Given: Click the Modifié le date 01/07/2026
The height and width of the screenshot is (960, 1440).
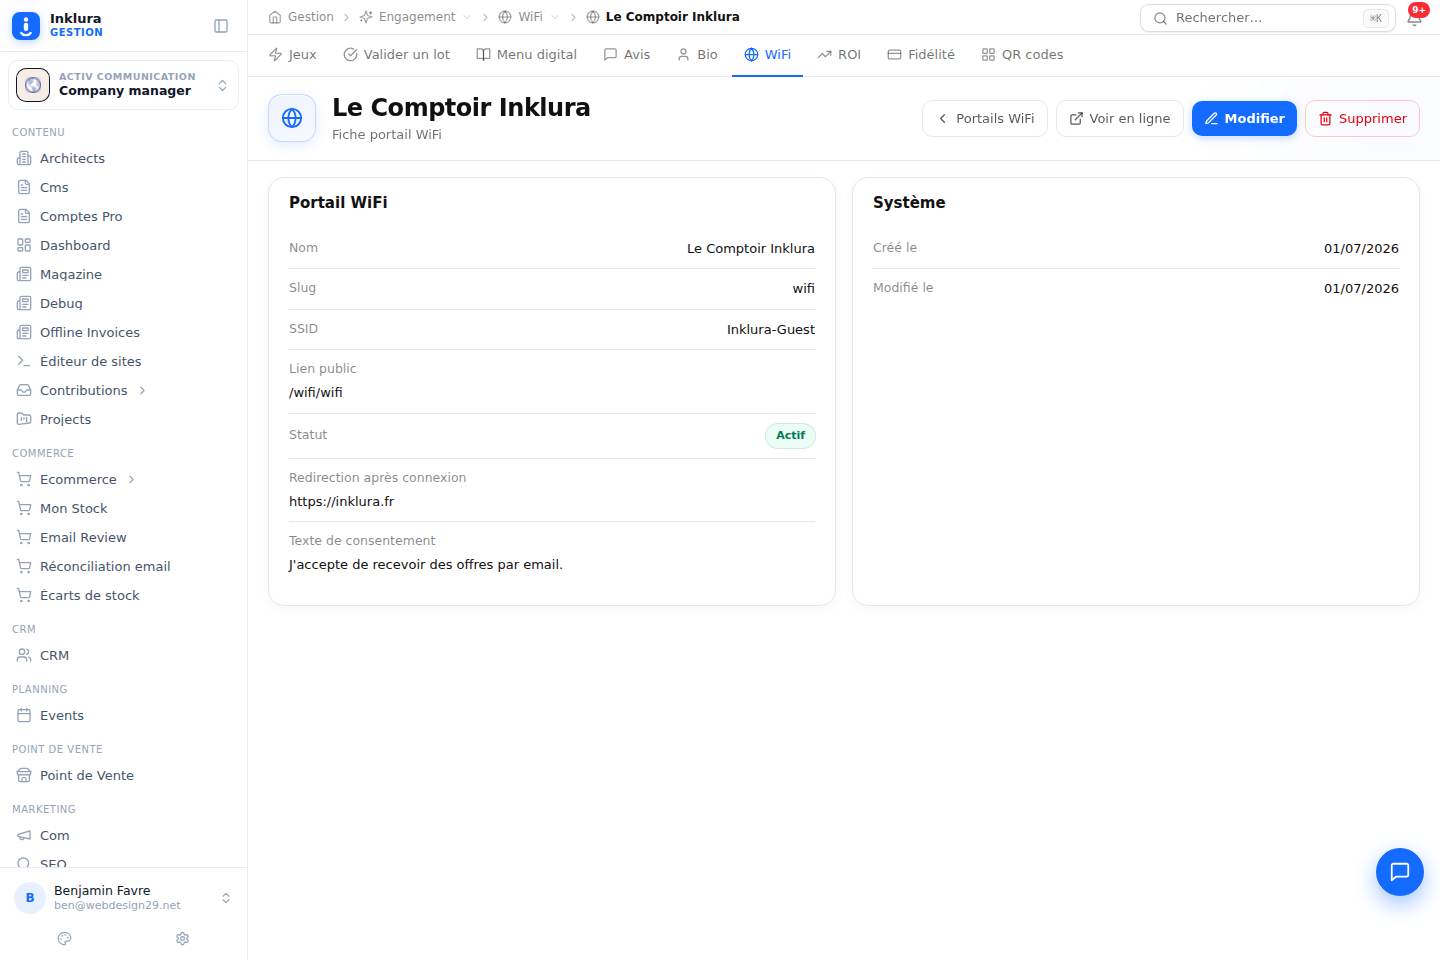Looking at the screenshot, I should coord(1361,288).
